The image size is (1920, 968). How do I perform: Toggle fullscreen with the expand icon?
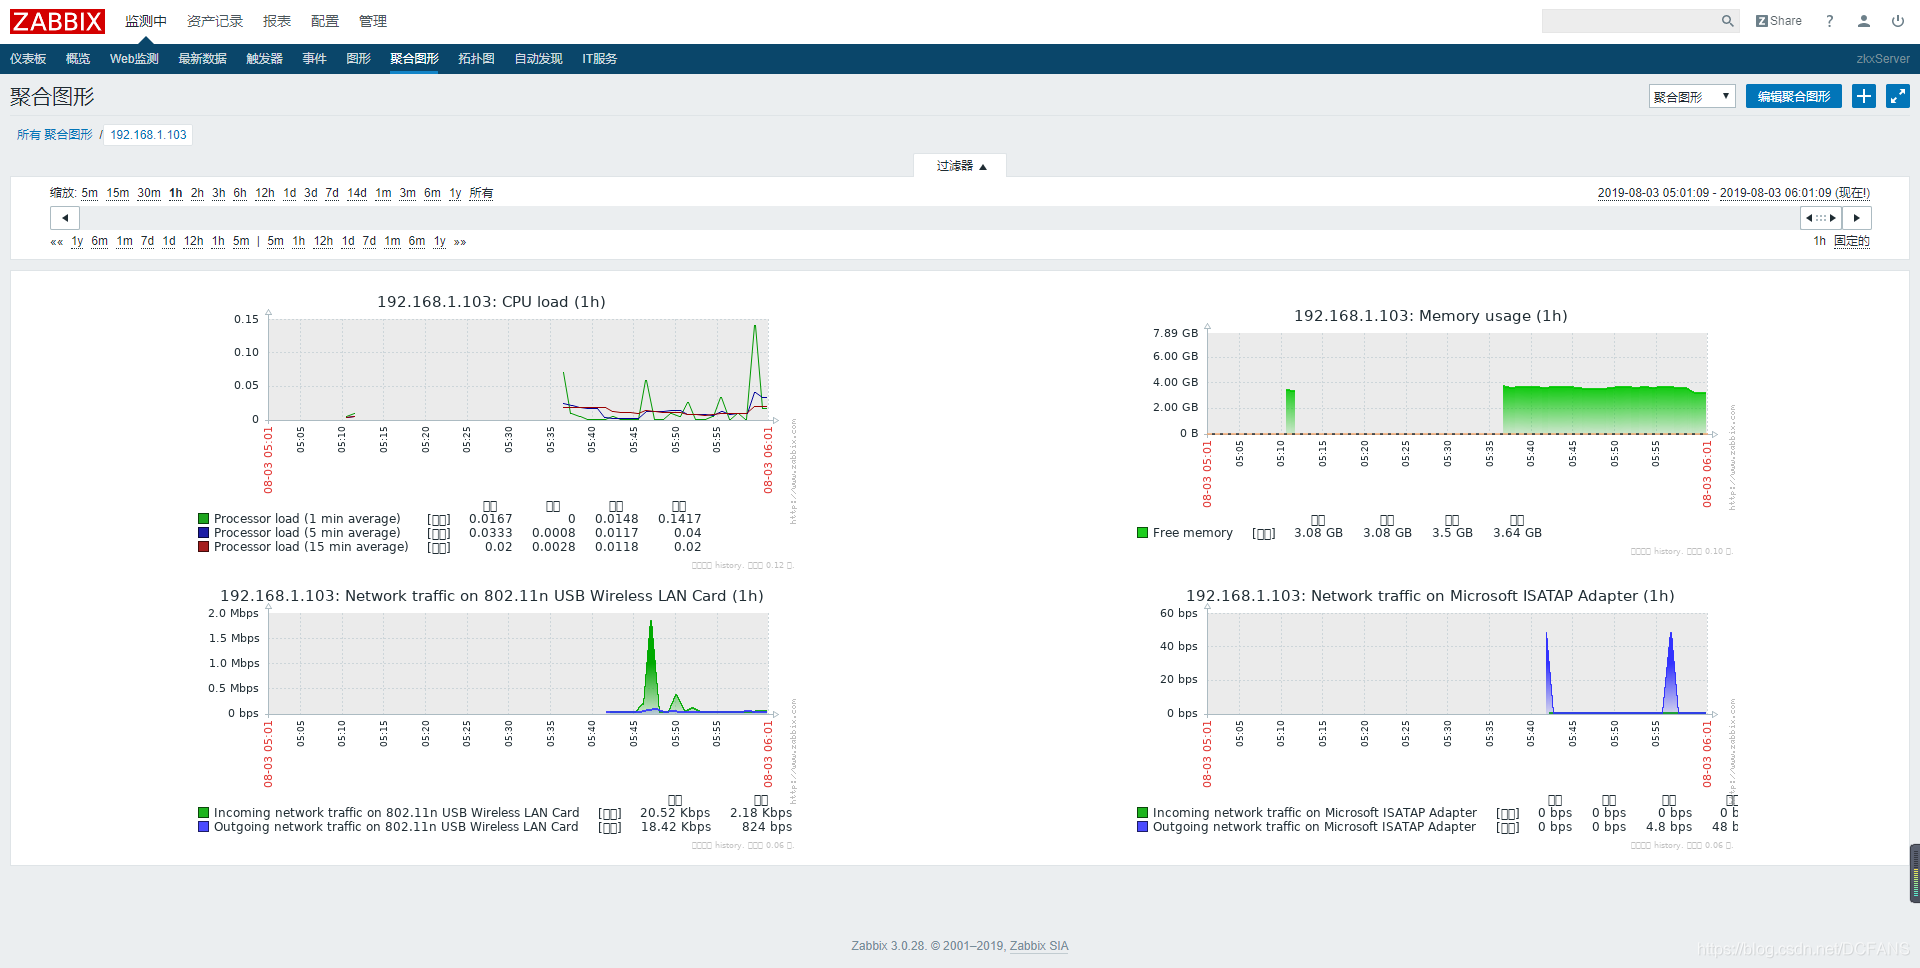pyautogui.click(x=1898, y=96)
